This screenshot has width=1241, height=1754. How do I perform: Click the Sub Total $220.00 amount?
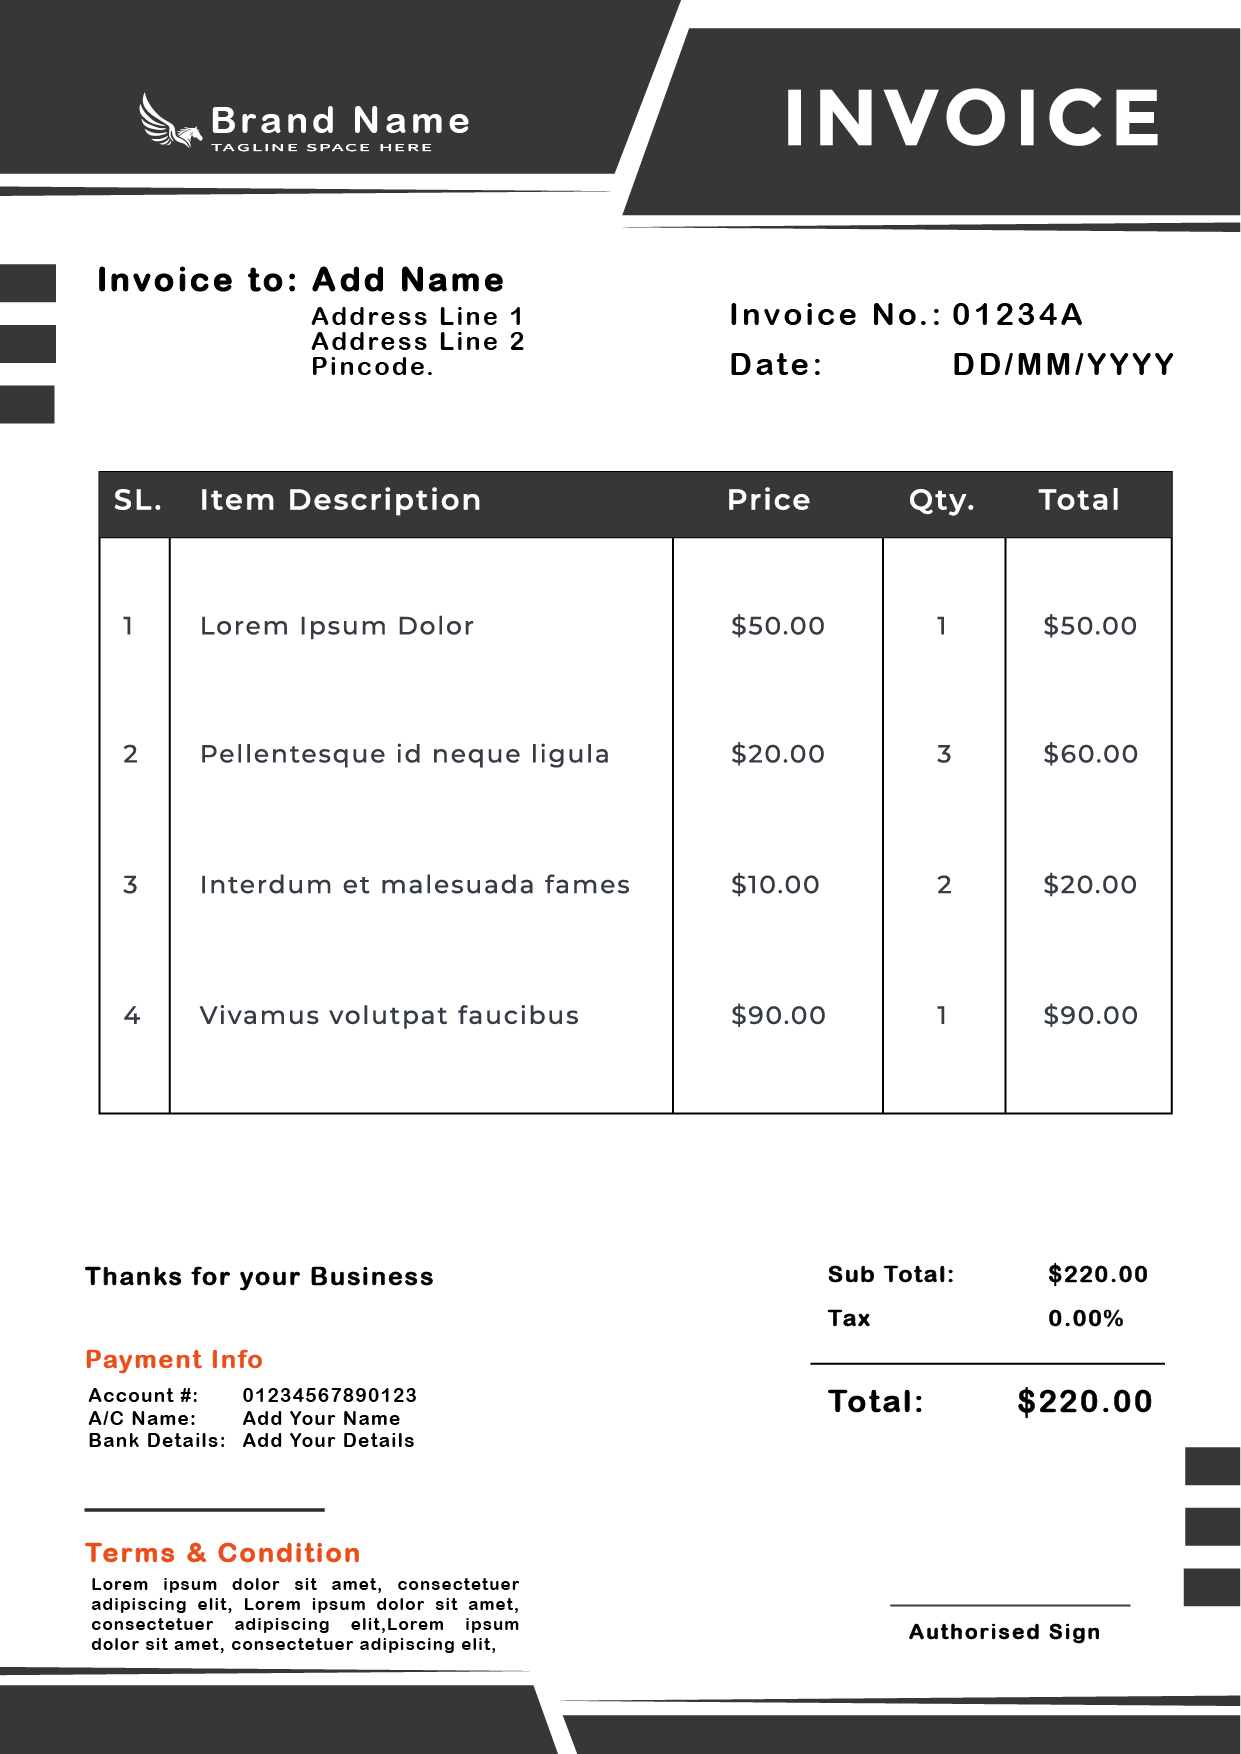click(1097, 1275)
